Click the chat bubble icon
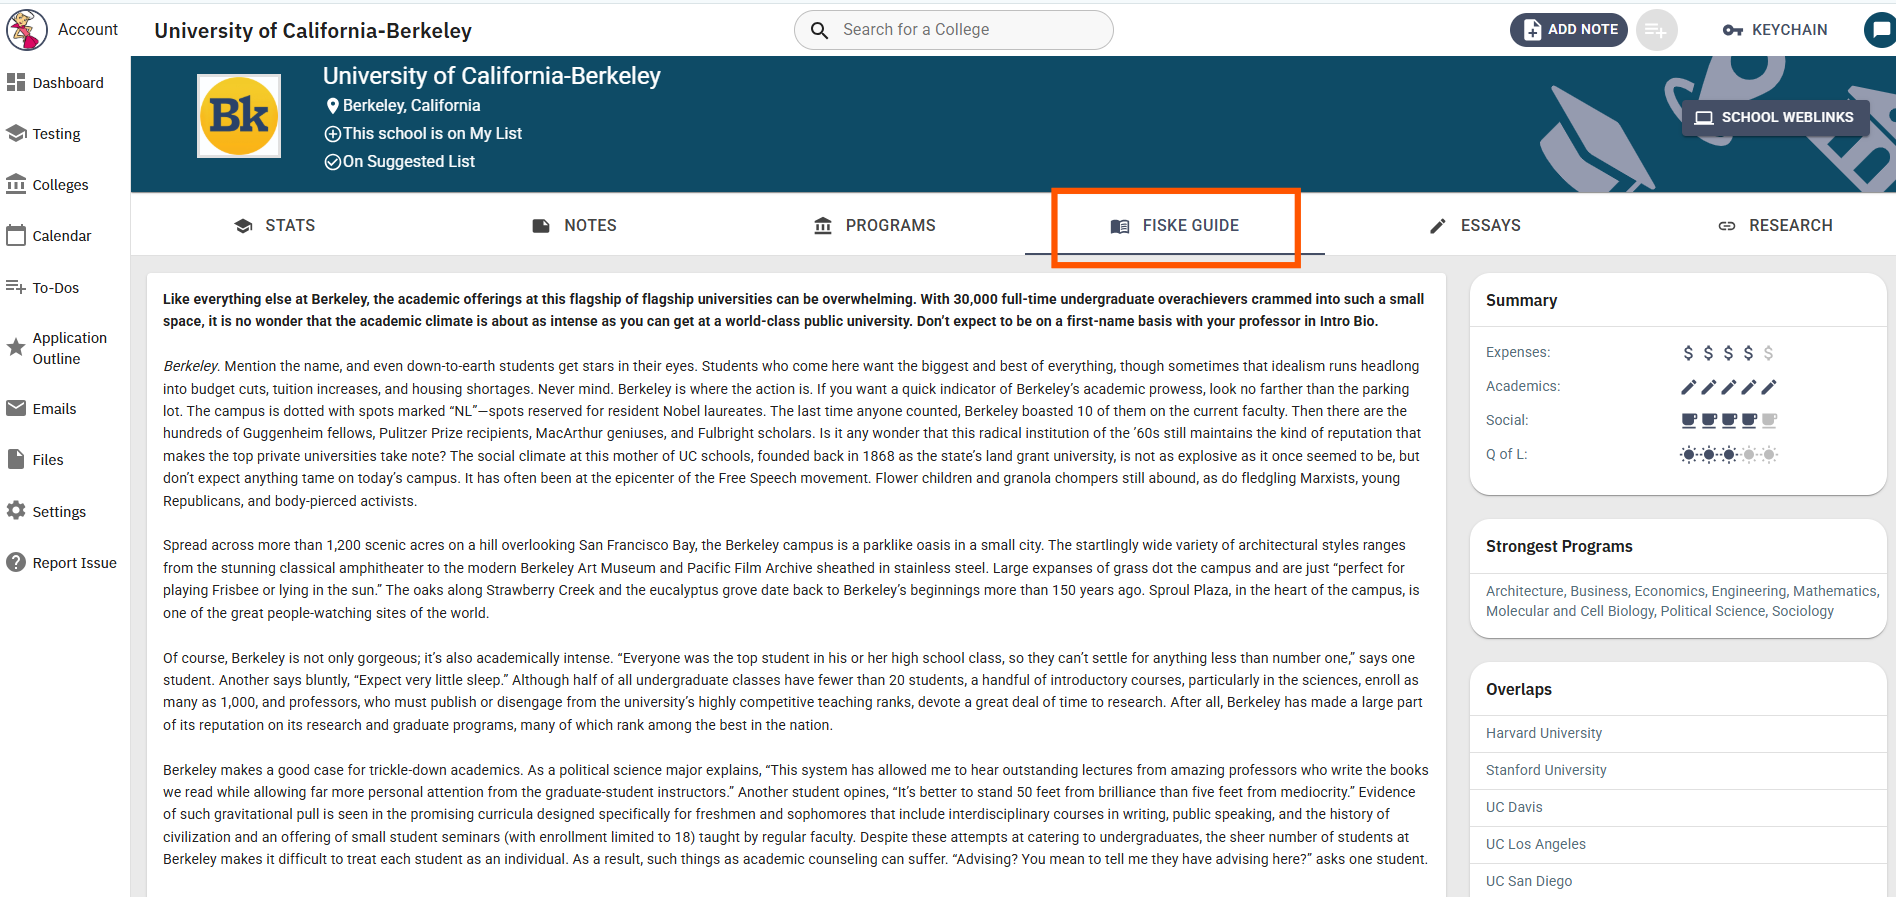This screenshot has width=1896, height=897. (1881, 30)
